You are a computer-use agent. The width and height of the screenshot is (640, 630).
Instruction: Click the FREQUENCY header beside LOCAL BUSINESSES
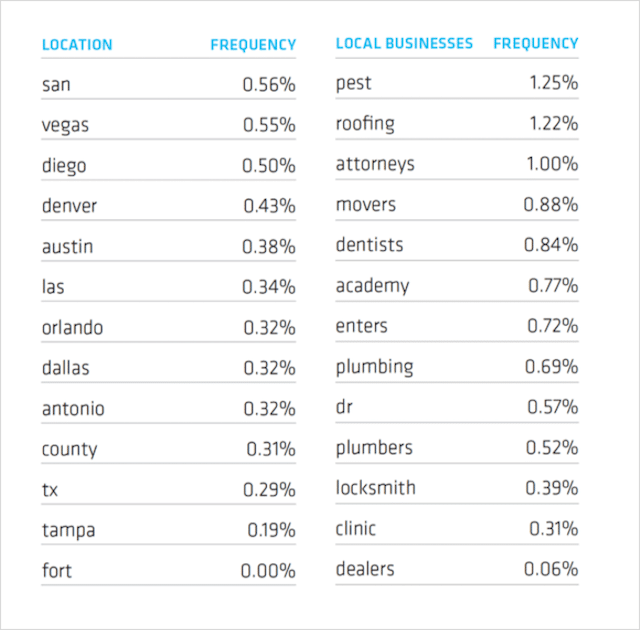[x=535, y=44]
